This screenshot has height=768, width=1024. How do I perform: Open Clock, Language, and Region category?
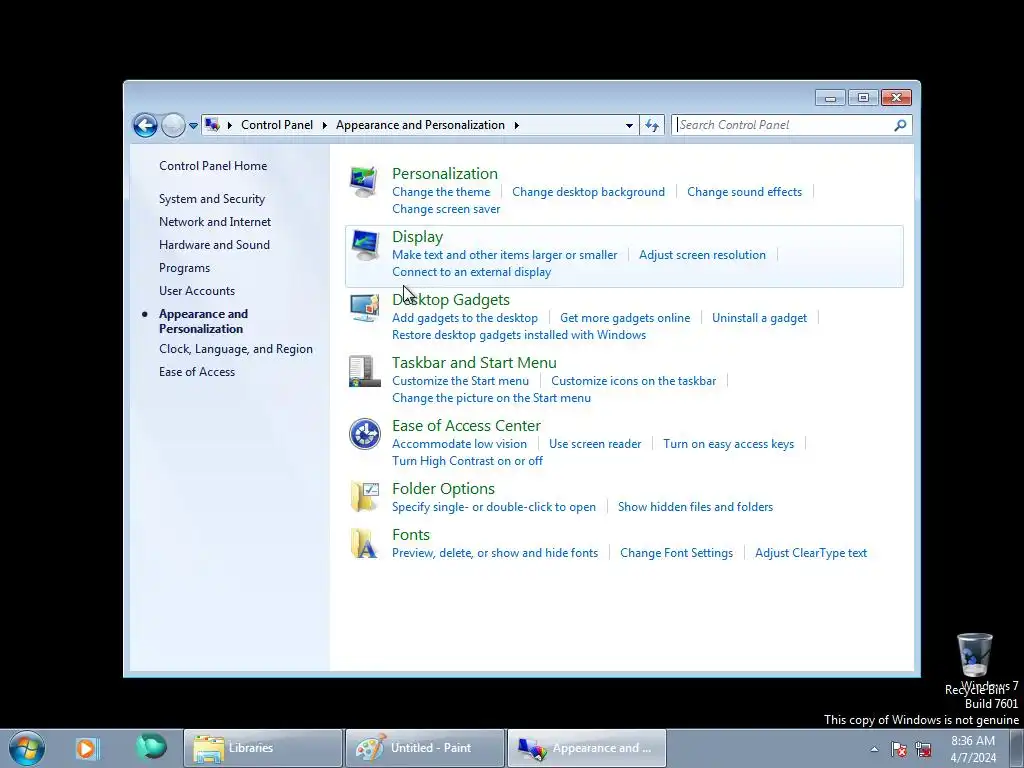(236, 349)
